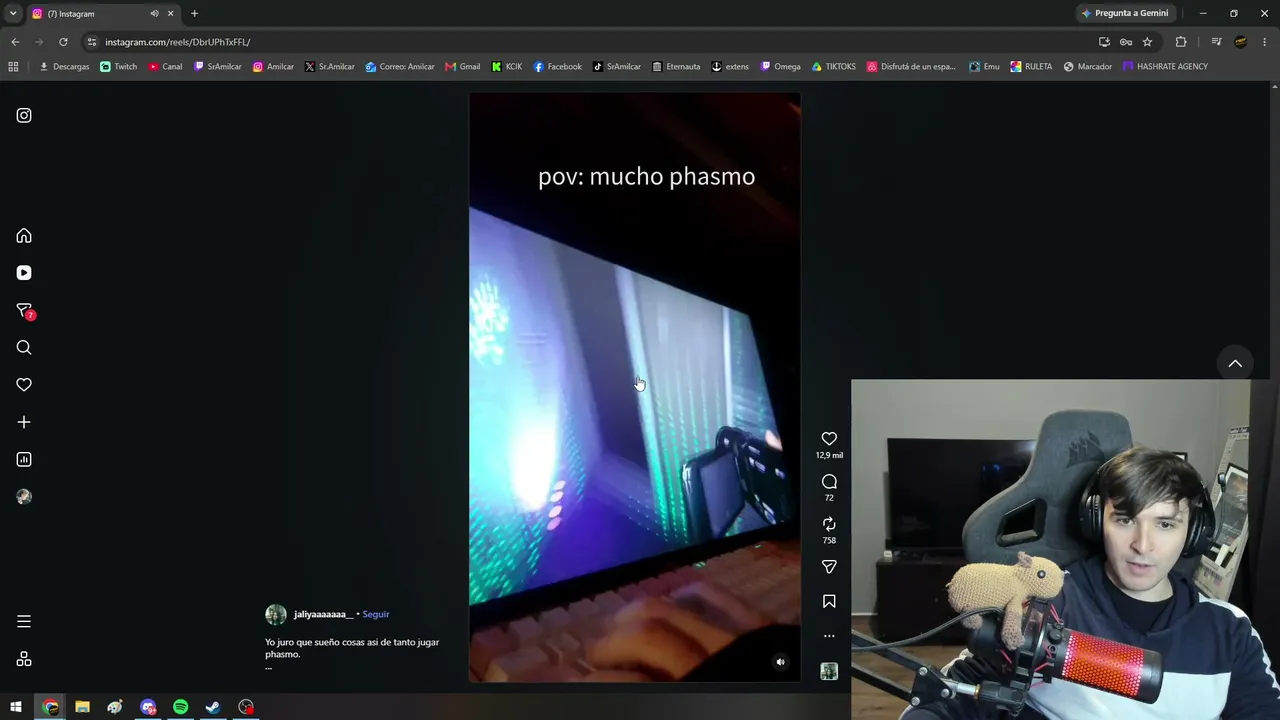This screenshot has height=720, width=1280.
Task: Bookmark this page with star icon
Action: (1147, 42)
